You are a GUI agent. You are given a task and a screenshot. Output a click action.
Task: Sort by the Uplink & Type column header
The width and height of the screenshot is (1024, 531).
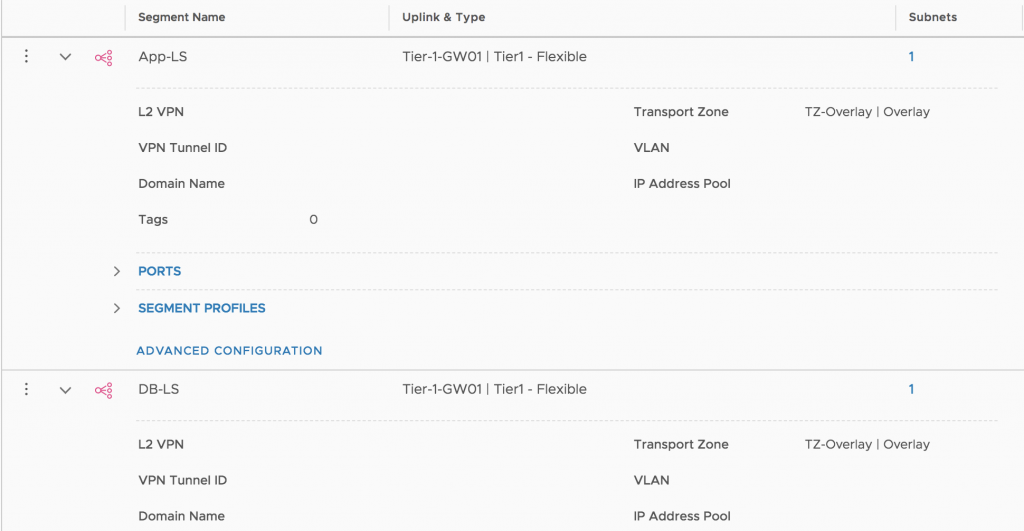(x=443, y=18)
